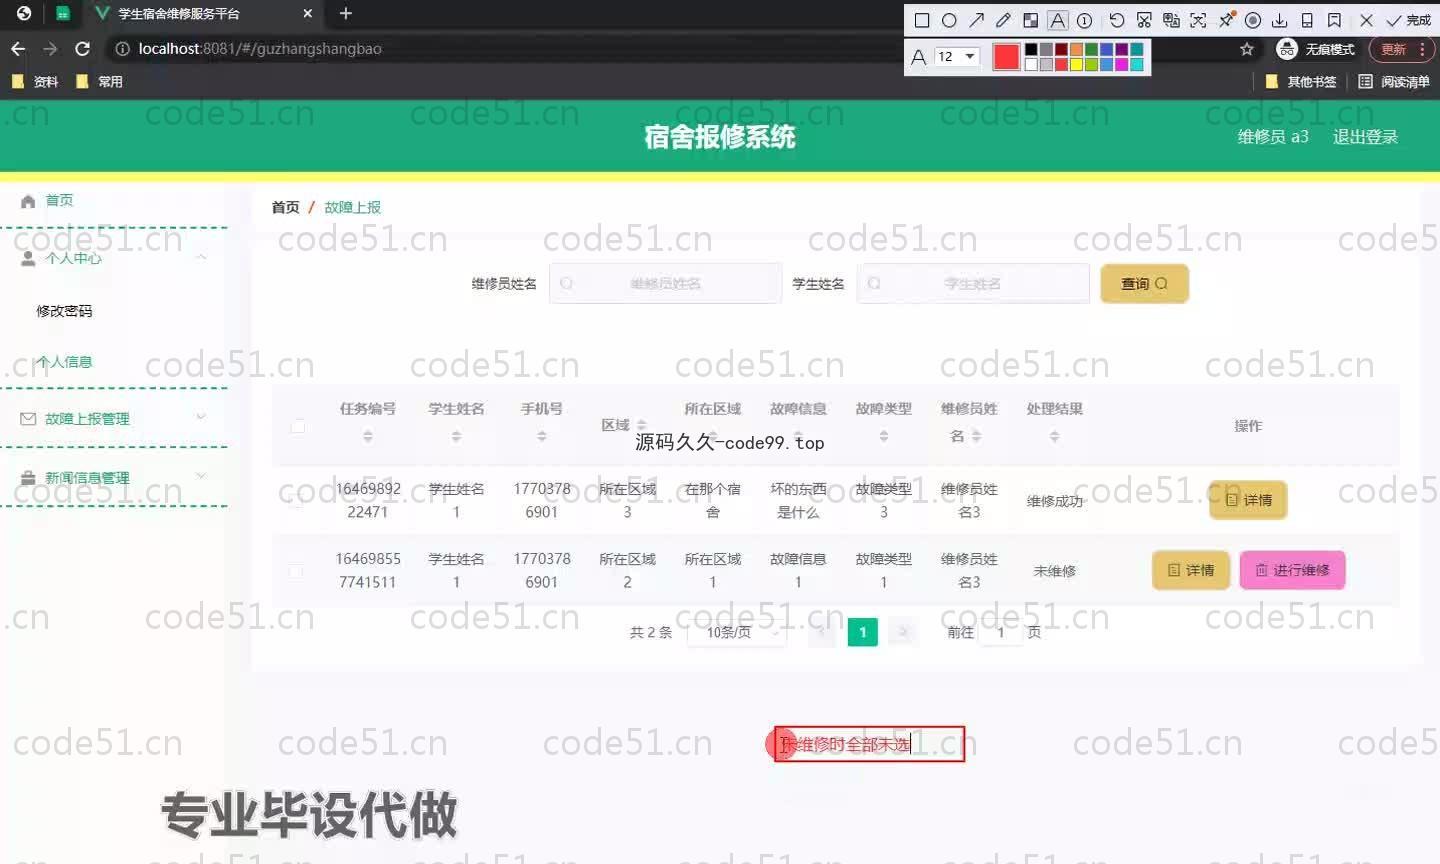The width and height of the screenshot is (1440, 864).
Task: Open 个人信息 in sidebar
Action: pyautogui.click(x=64, y=362)
